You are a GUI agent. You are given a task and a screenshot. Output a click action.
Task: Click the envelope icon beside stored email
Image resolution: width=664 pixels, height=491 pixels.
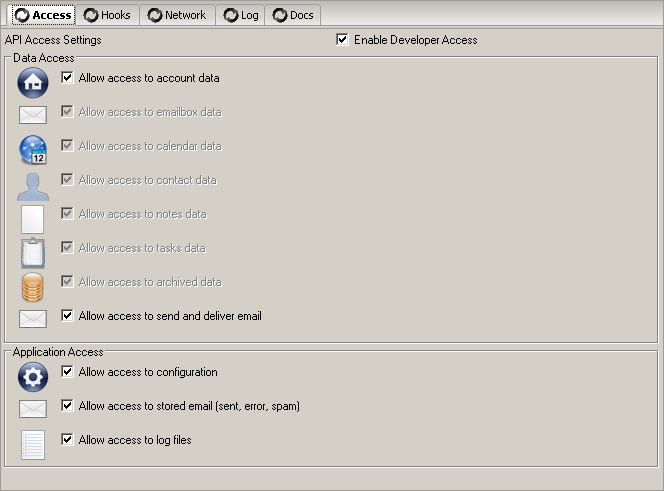coord(33,408)
